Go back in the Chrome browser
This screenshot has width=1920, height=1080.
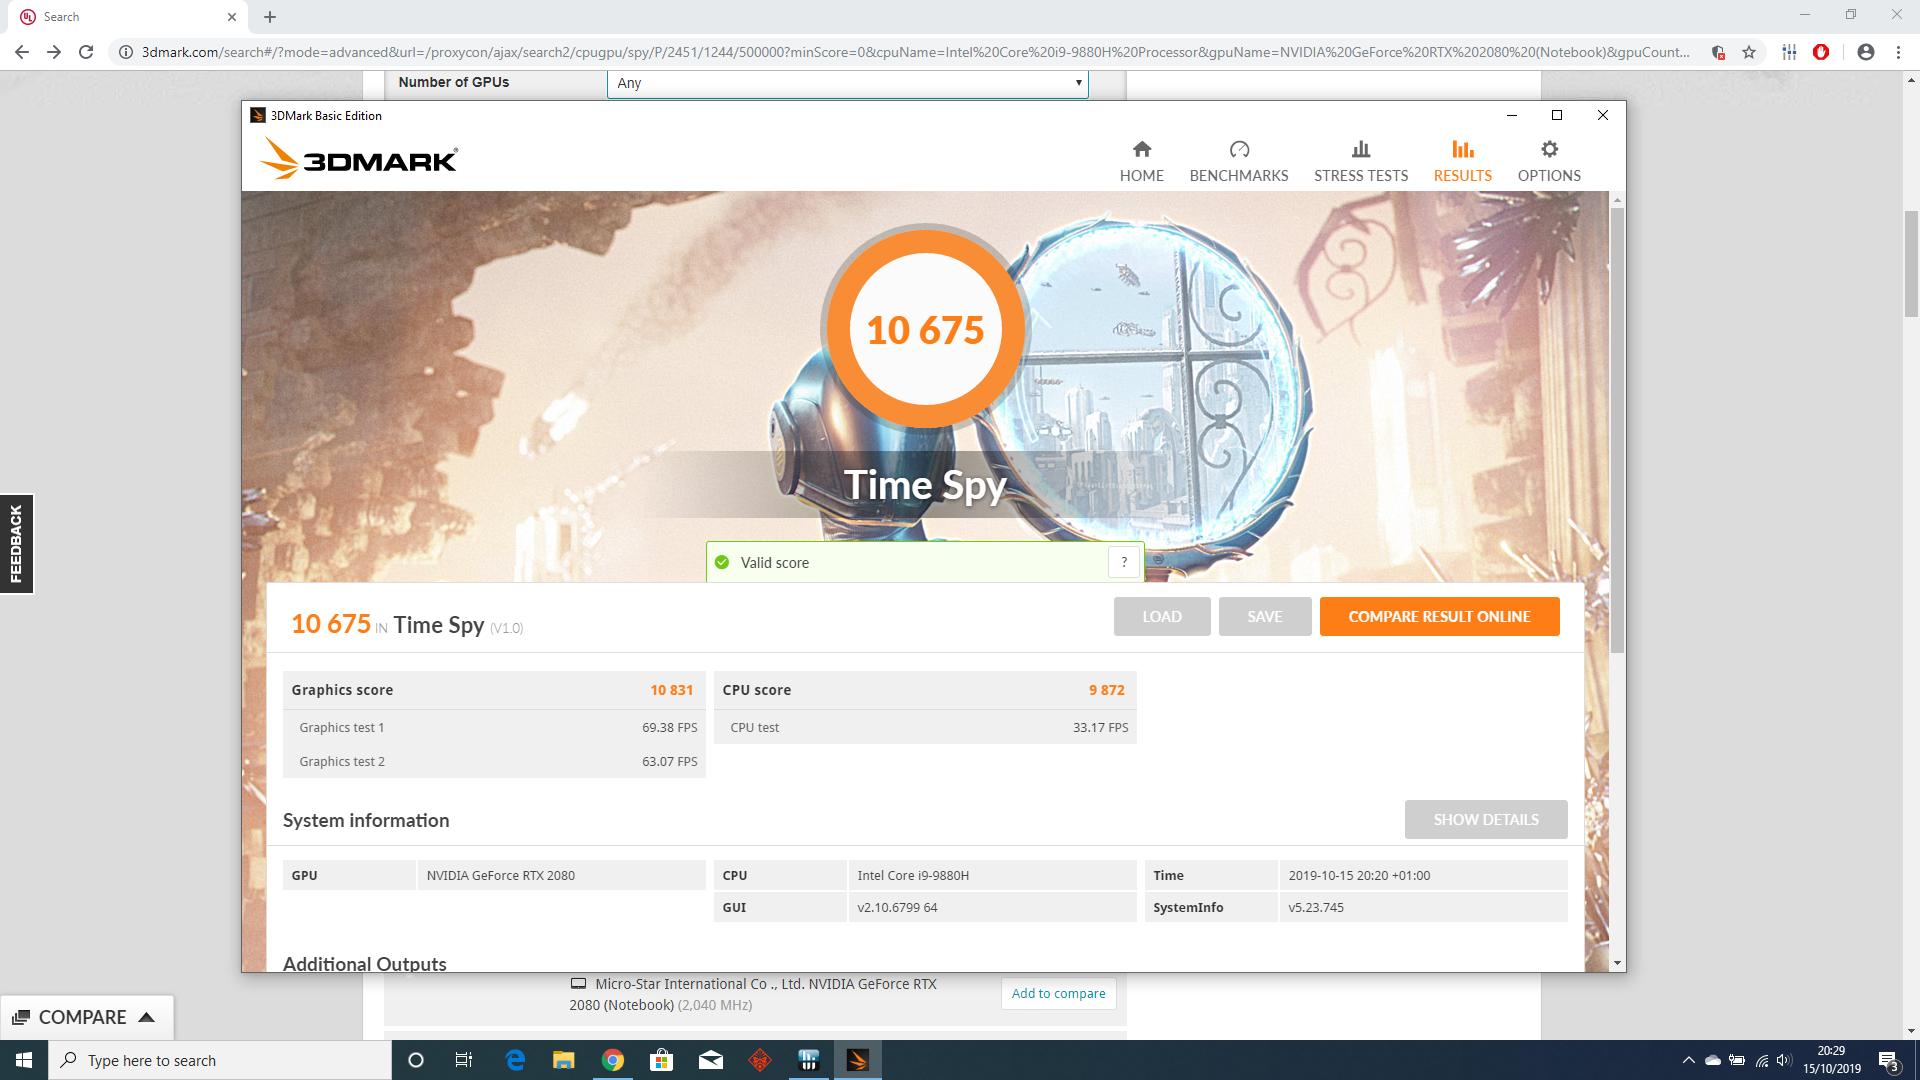(22, 52)
